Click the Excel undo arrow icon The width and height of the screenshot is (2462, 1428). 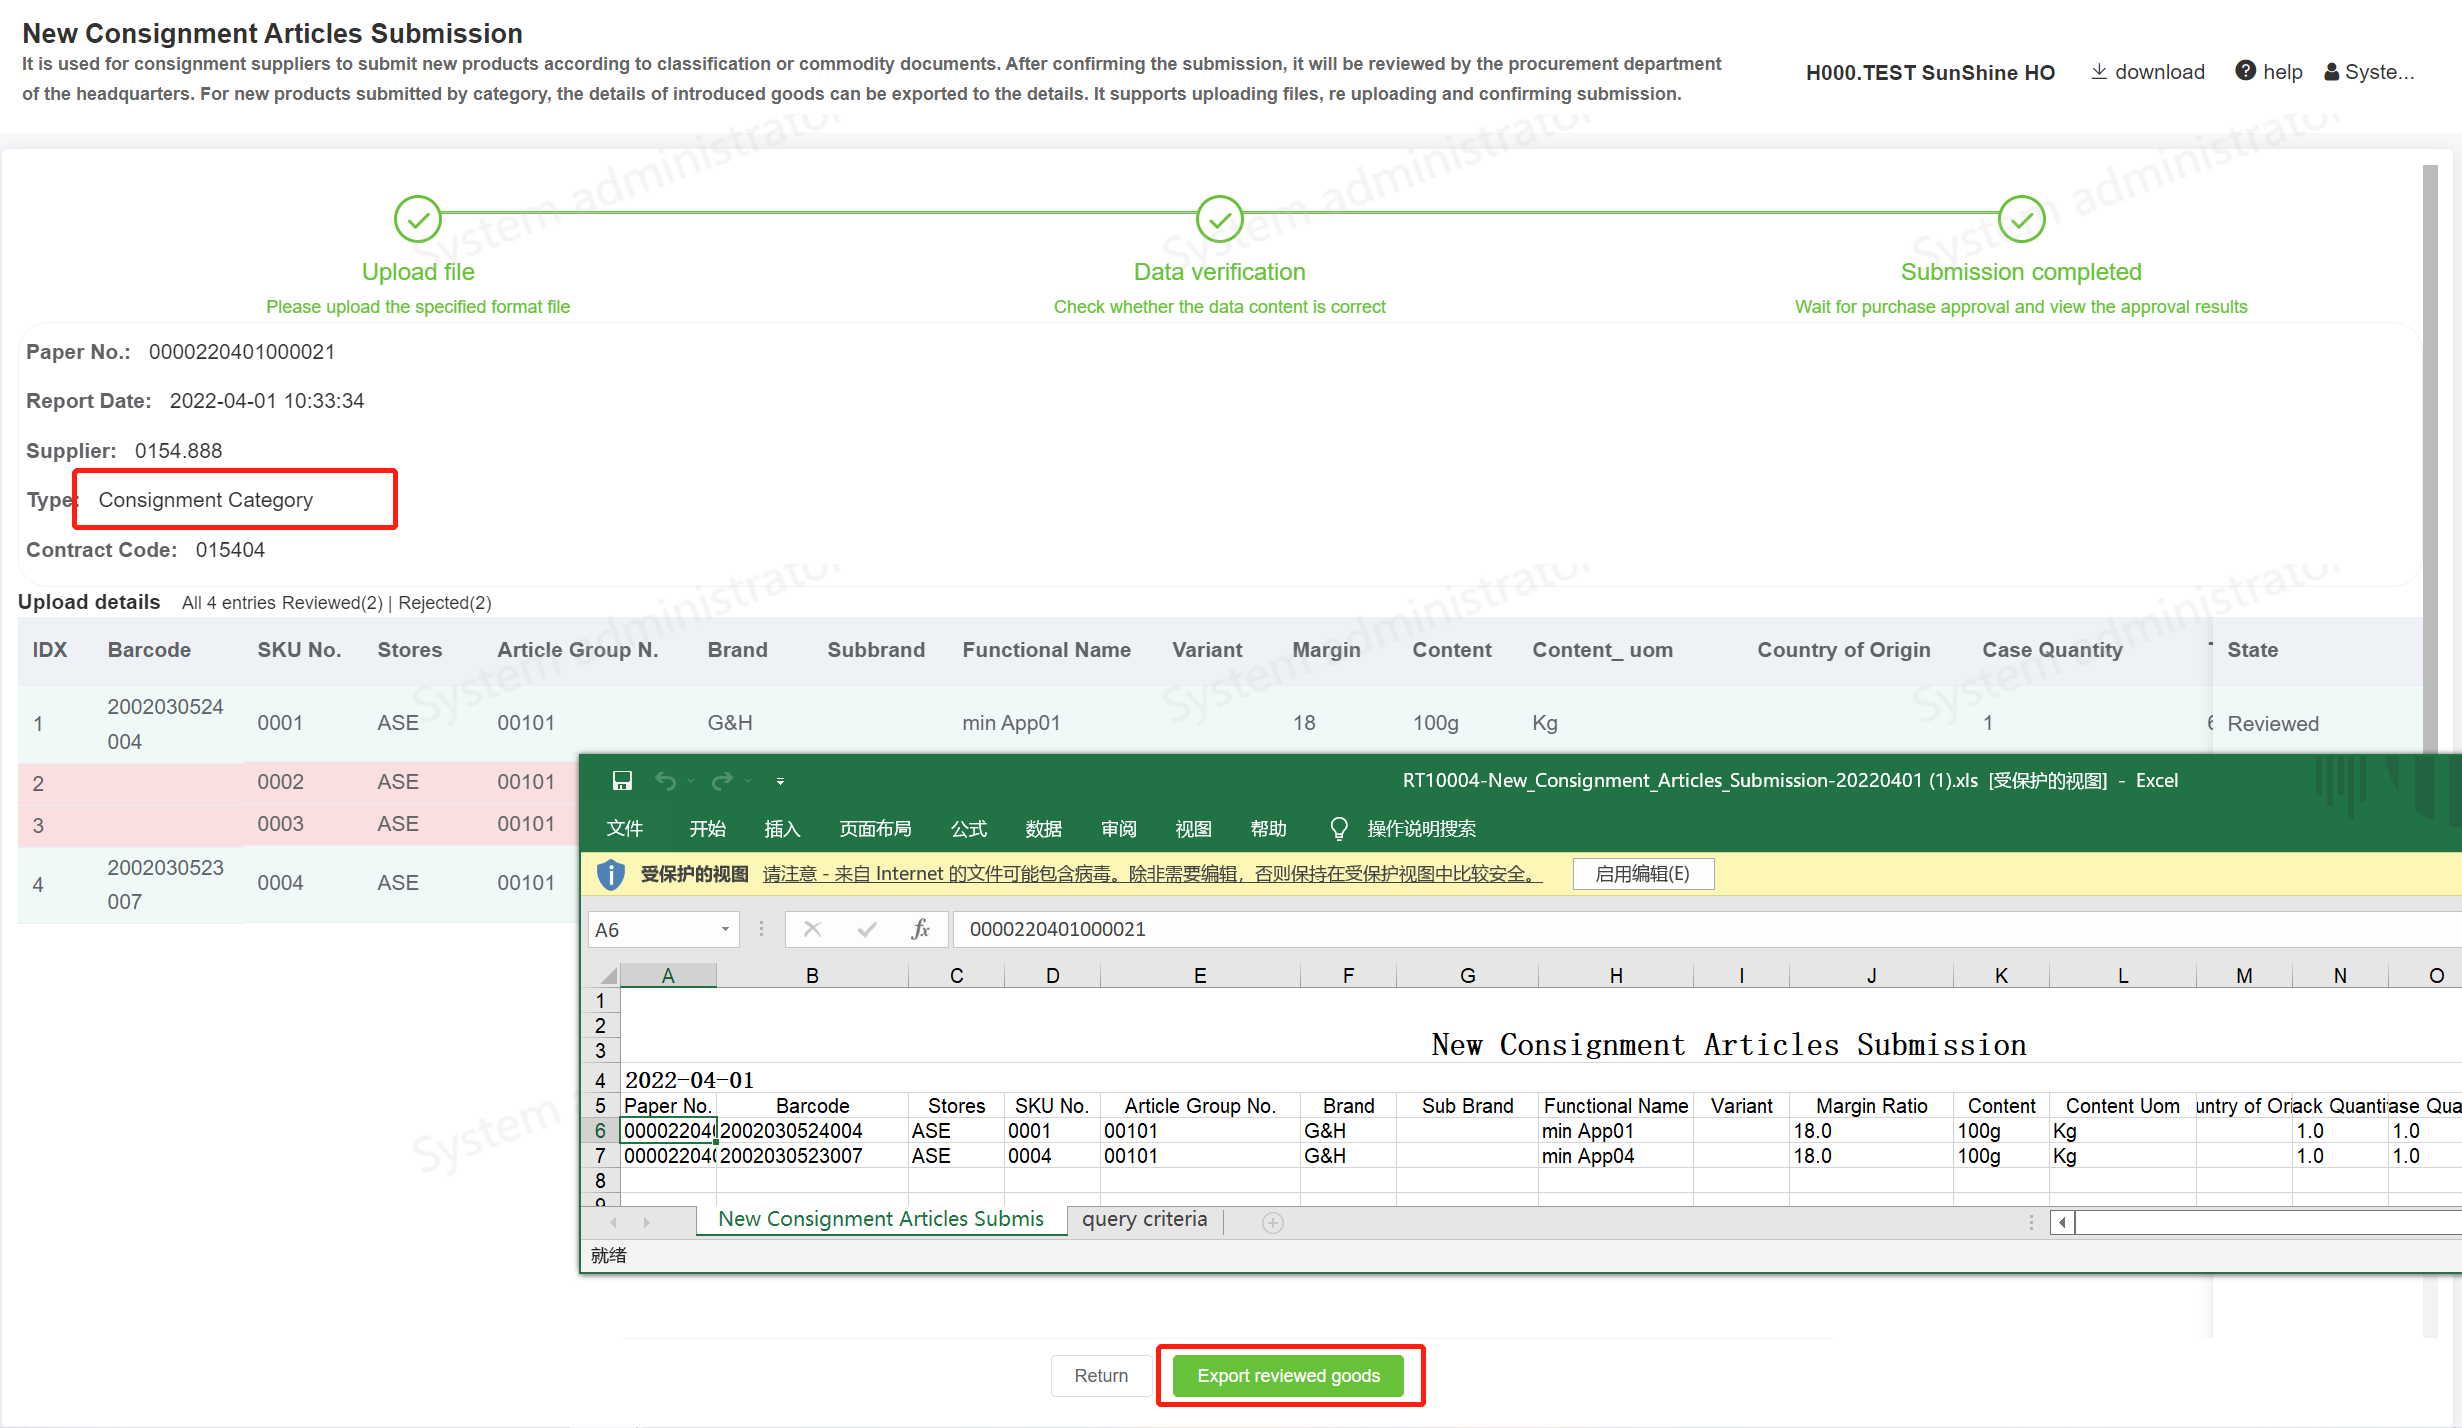(x=665, y=780)
